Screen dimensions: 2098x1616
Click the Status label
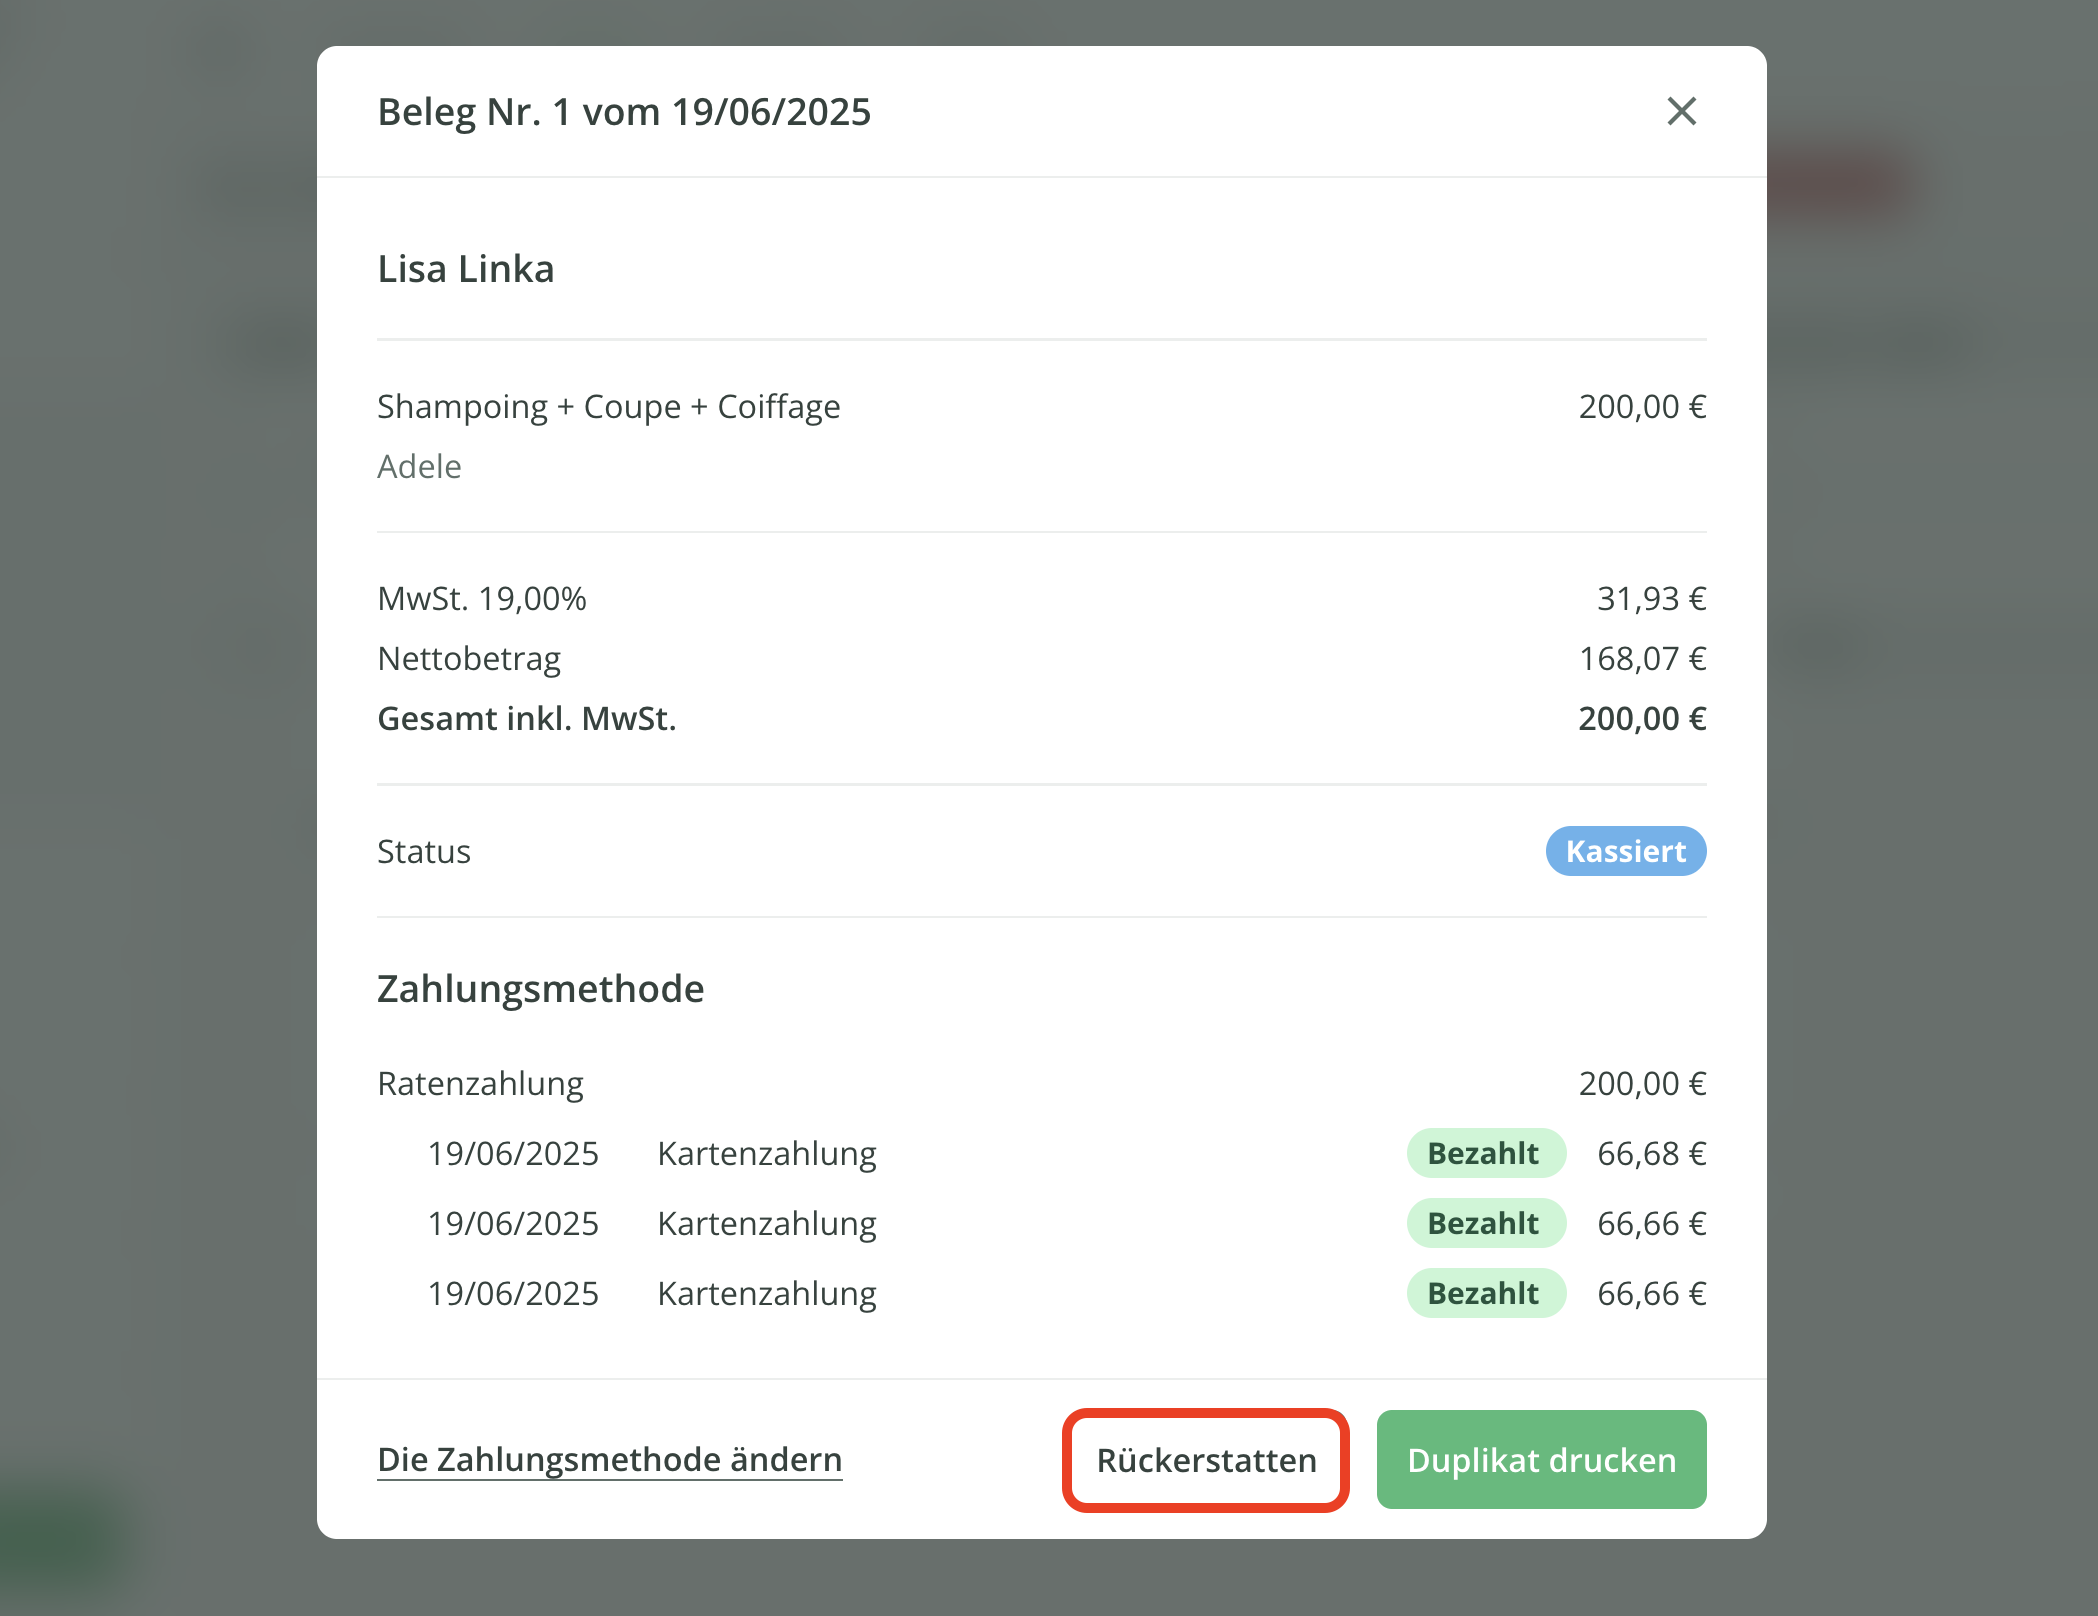[x=423, y=851]
